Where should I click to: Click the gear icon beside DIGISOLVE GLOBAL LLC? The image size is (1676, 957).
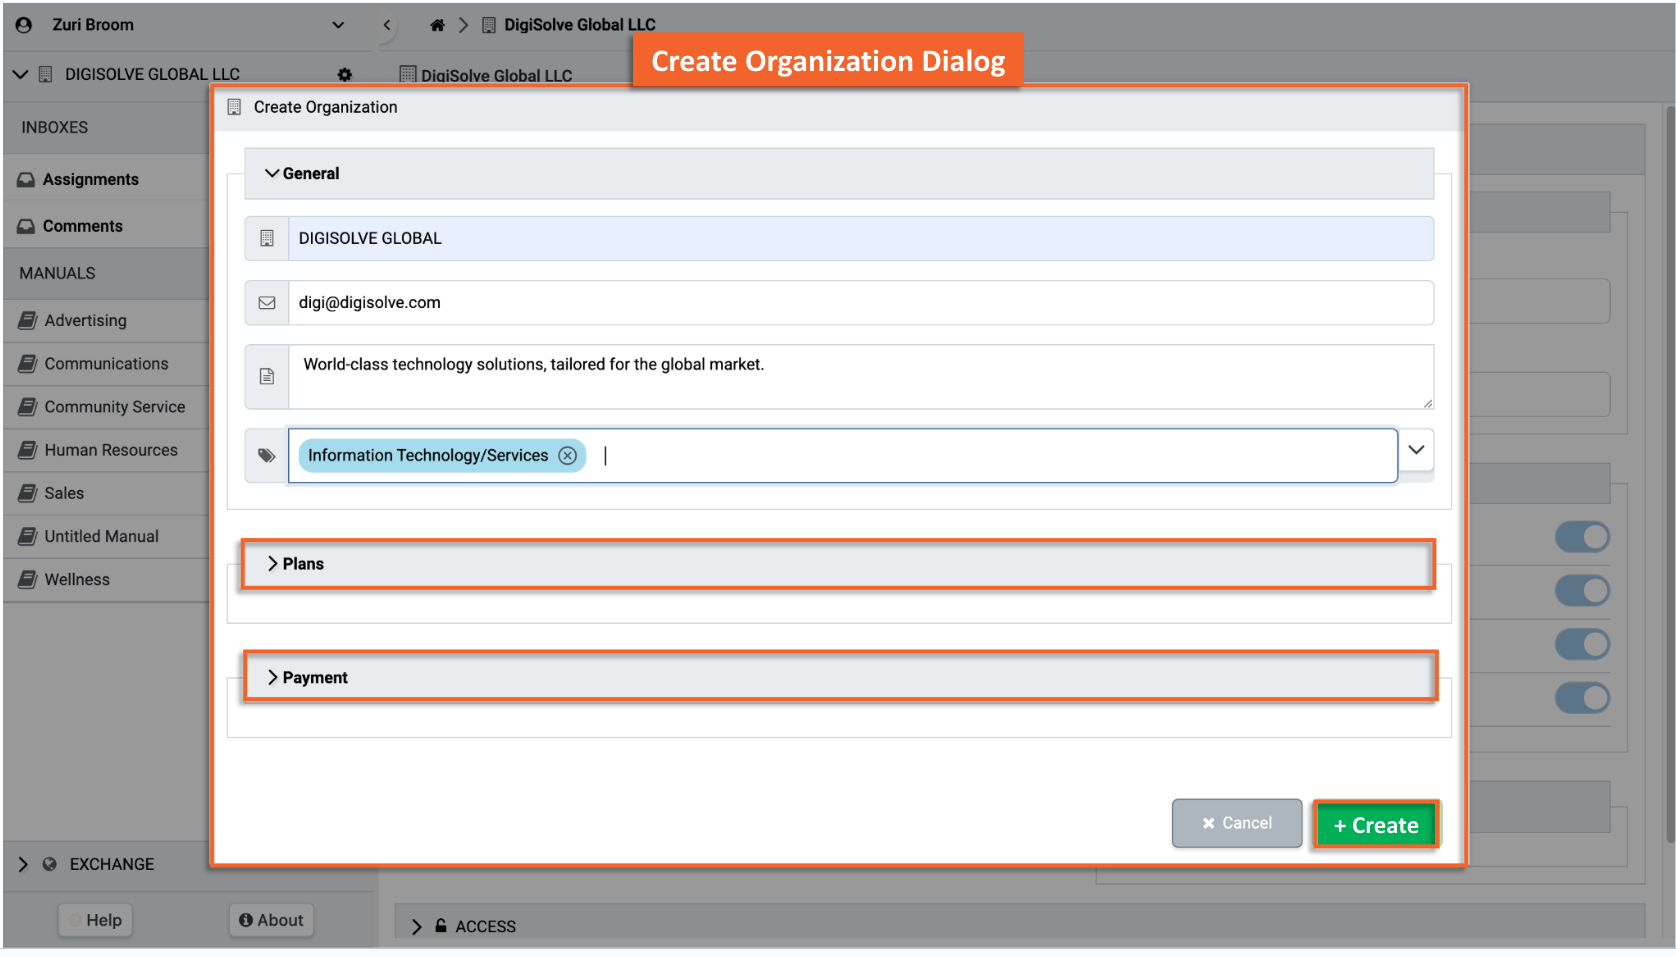click(345, 75)
